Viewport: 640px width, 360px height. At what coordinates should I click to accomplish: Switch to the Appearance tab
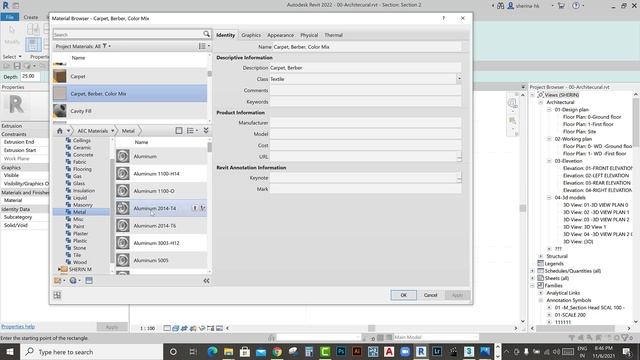(x=280, y=35)
